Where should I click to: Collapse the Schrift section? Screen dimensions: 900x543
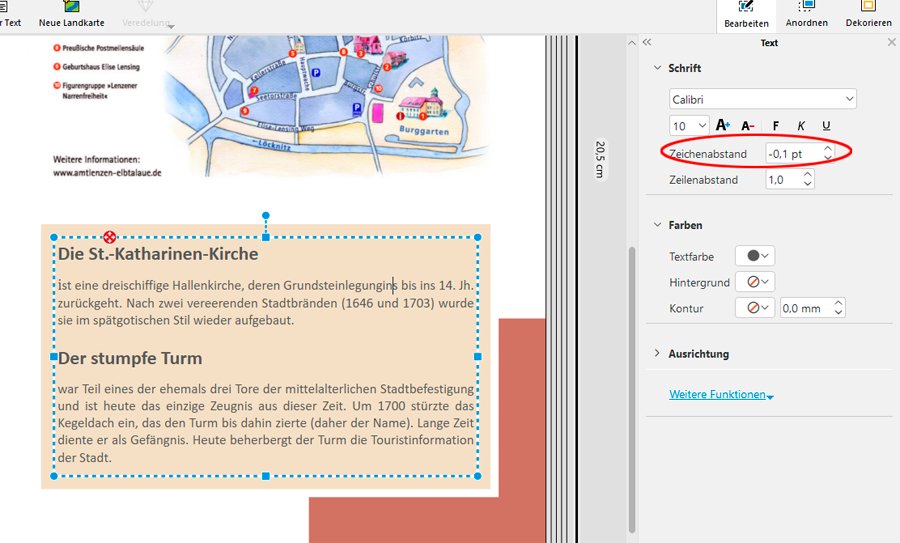tap(657, 68)
